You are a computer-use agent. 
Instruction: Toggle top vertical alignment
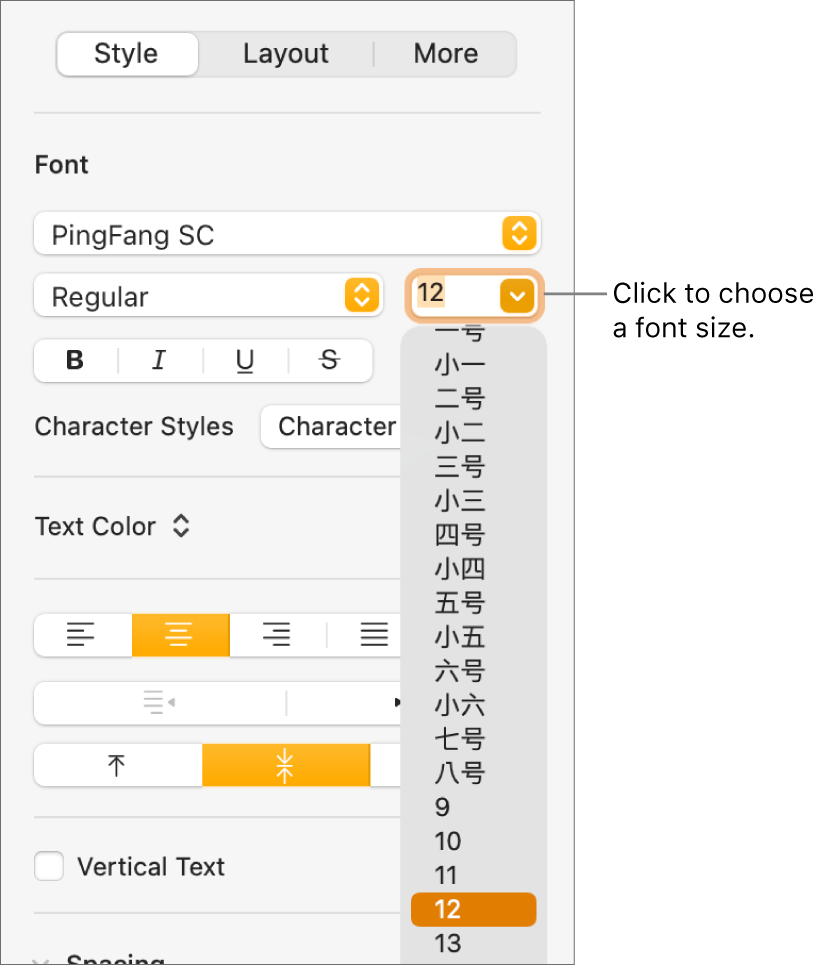116,765
